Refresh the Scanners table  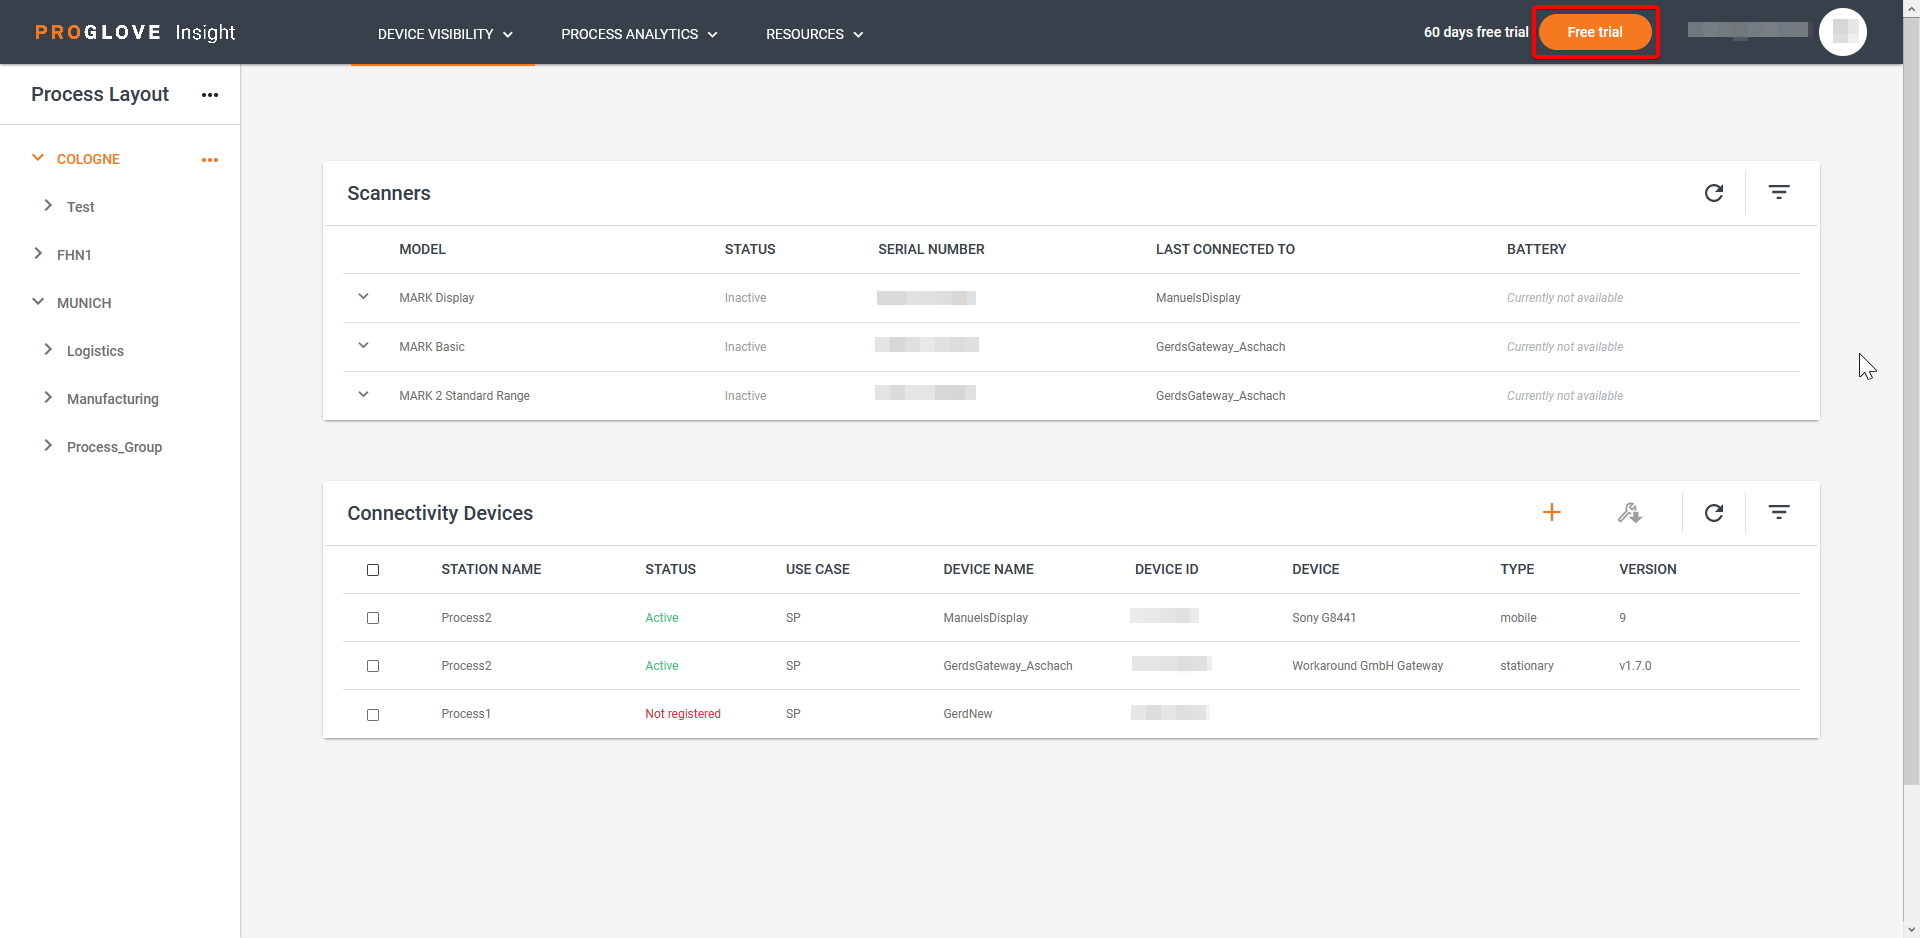pos(1714,193)
